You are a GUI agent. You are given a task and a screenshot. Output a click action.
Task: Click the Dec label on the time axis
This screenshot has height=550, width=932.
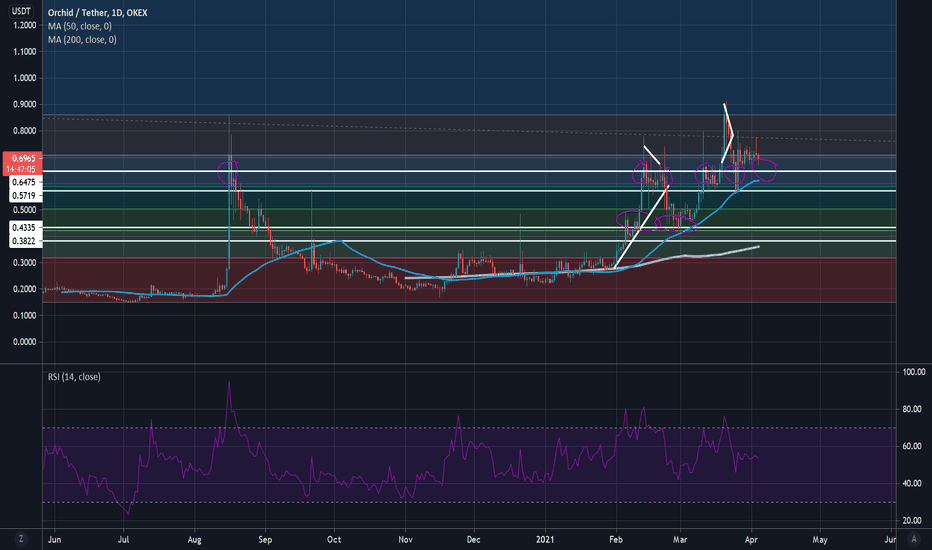[473, 540]
